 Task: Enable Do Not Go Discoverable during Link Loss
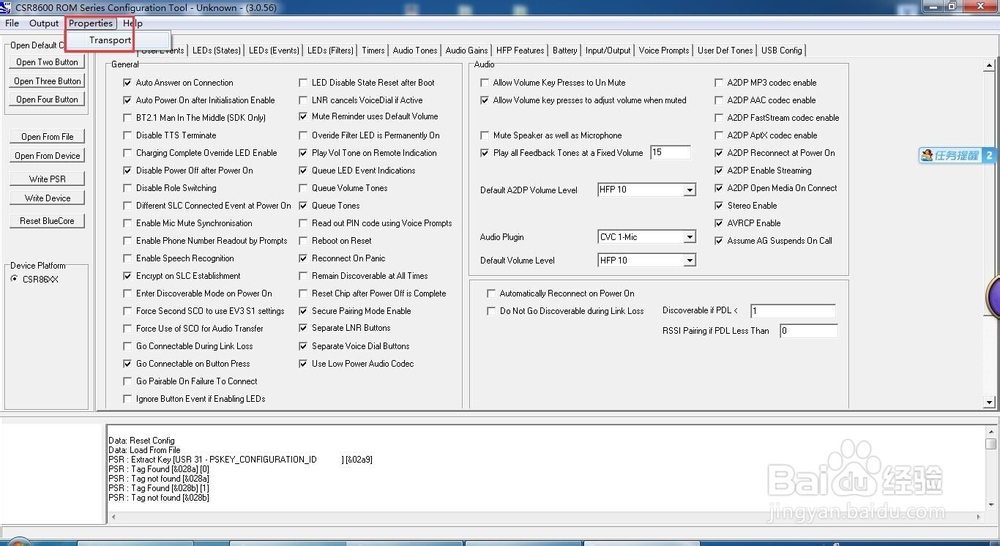click(490, 311)
